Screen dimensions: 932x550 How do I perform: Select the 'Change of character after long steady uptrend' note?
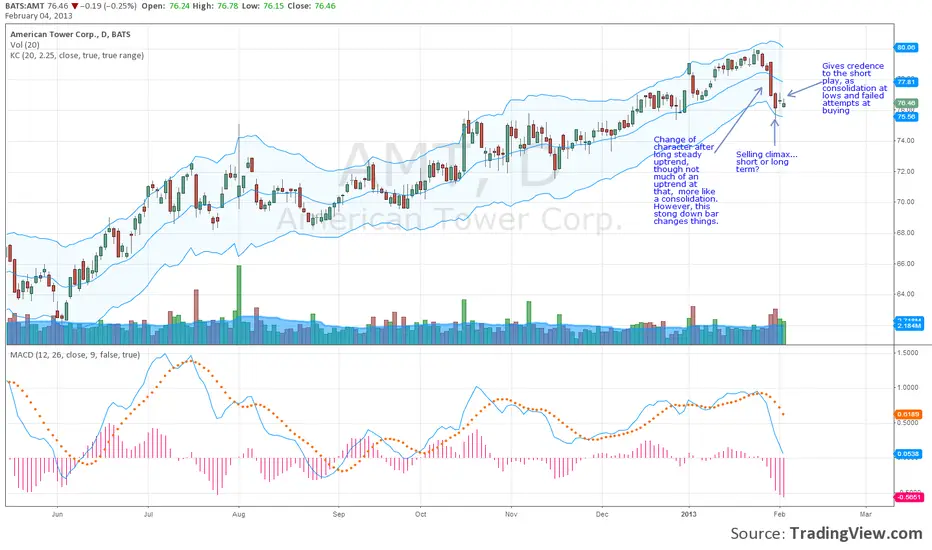click(686, 180)
